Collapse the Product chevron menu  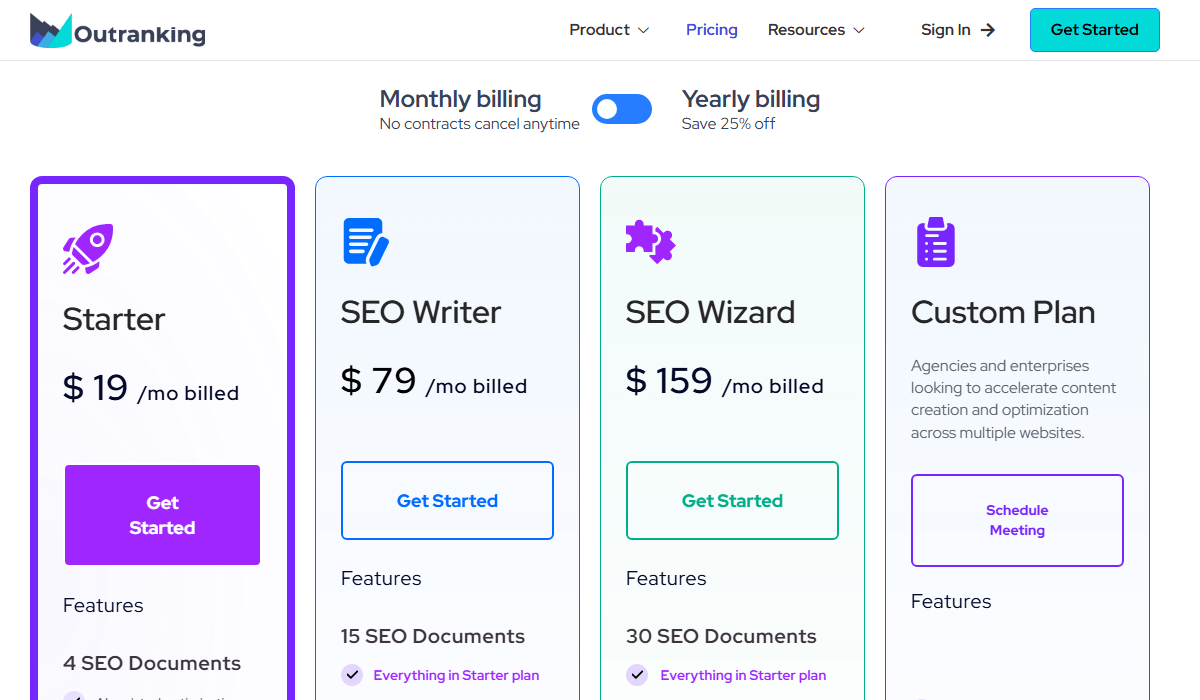click(x=644, y=31)
